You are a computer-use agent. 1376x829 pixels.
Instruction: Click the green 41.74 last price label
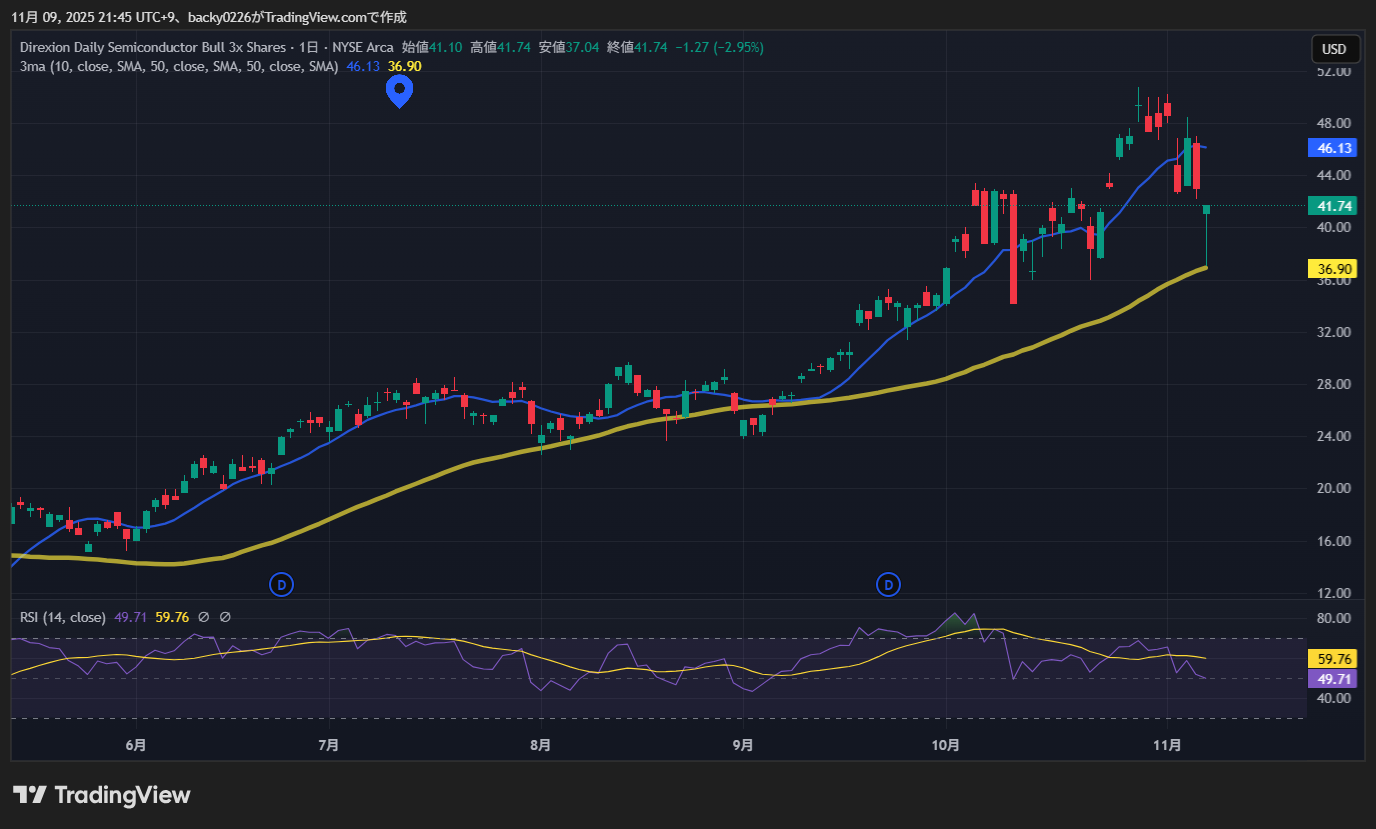coord(1334,206)
